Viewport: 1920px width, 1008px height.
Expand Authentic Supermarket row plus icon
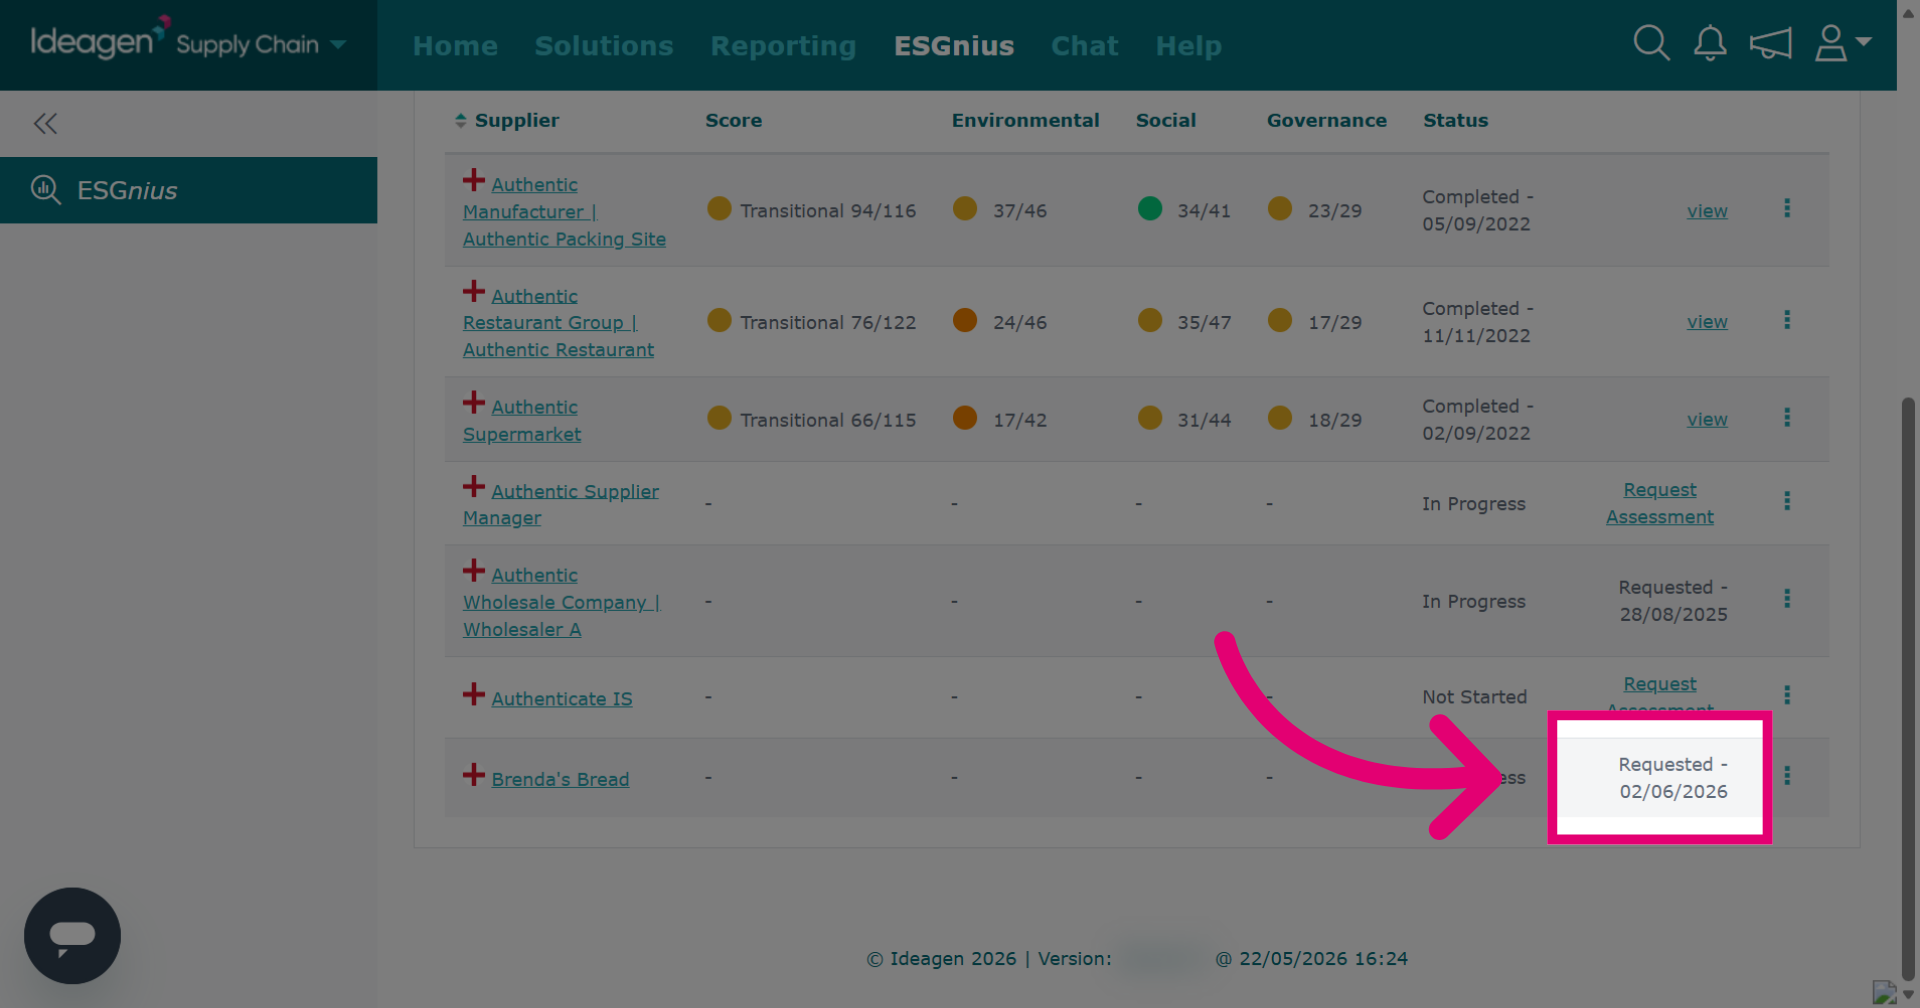[x=474, y=403]
